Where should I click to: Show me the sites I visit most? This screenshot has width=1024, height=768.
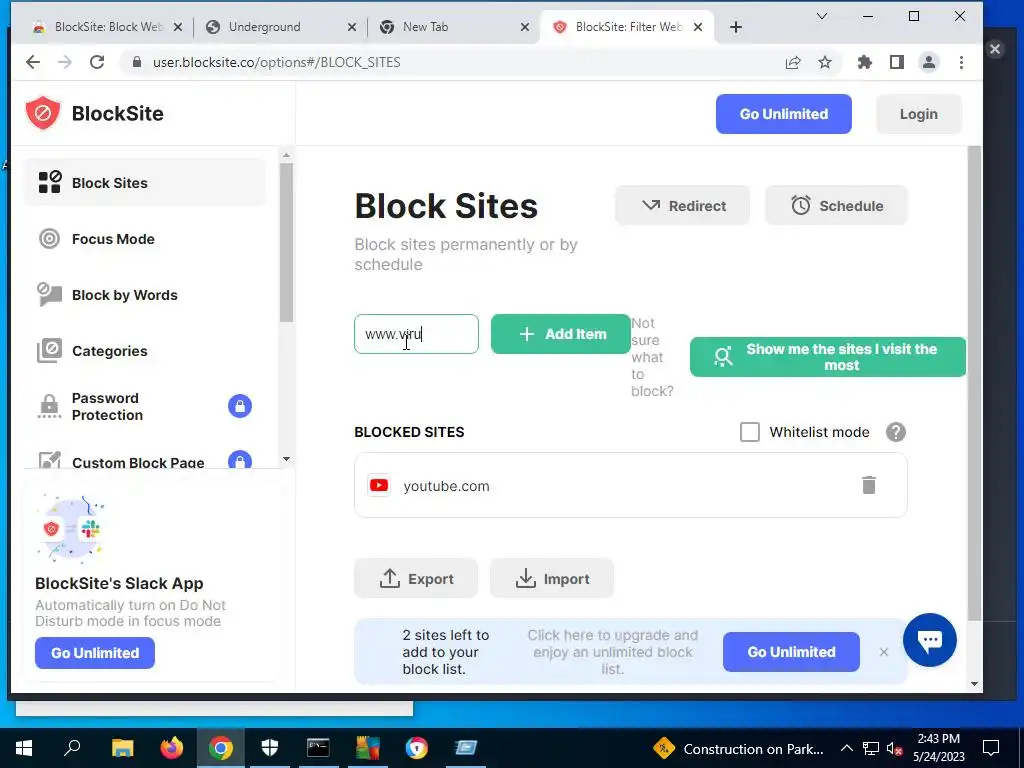point(828,357)
